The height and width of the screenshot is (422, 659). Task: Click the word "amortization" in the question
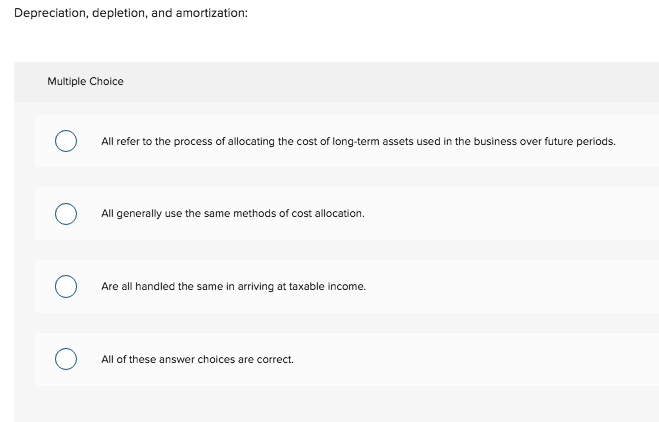coord(211,13)
